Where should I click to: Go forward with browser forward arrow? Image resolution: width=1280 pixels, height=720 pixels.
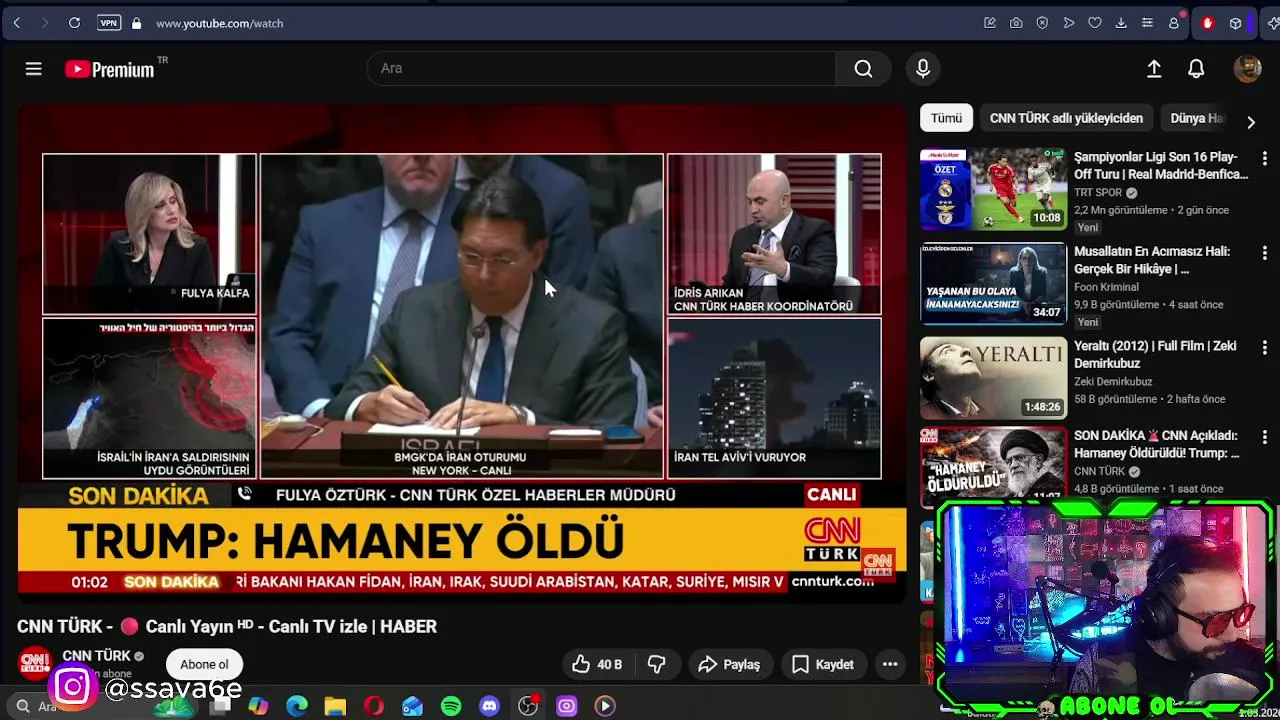pos(45,23)
